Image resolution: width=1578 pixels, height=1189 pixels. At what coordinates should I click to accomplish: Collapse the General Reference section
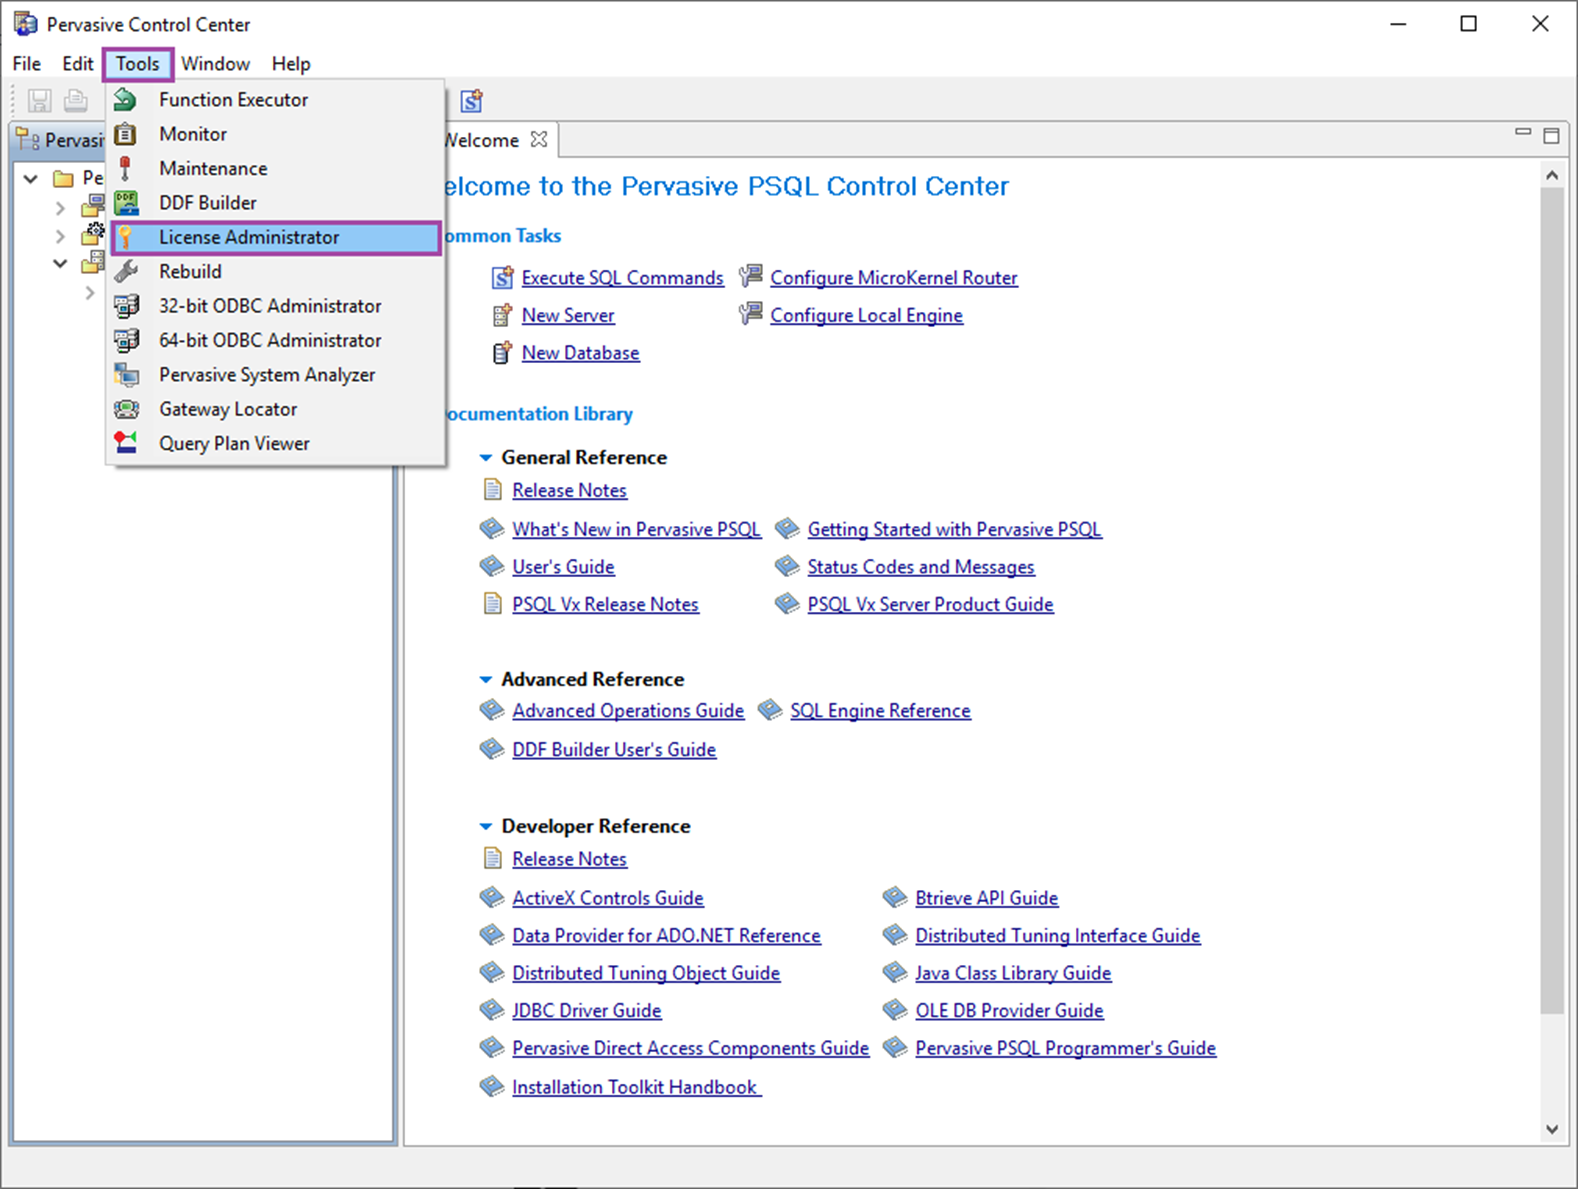pyautogui.click(x=486, y=458)
